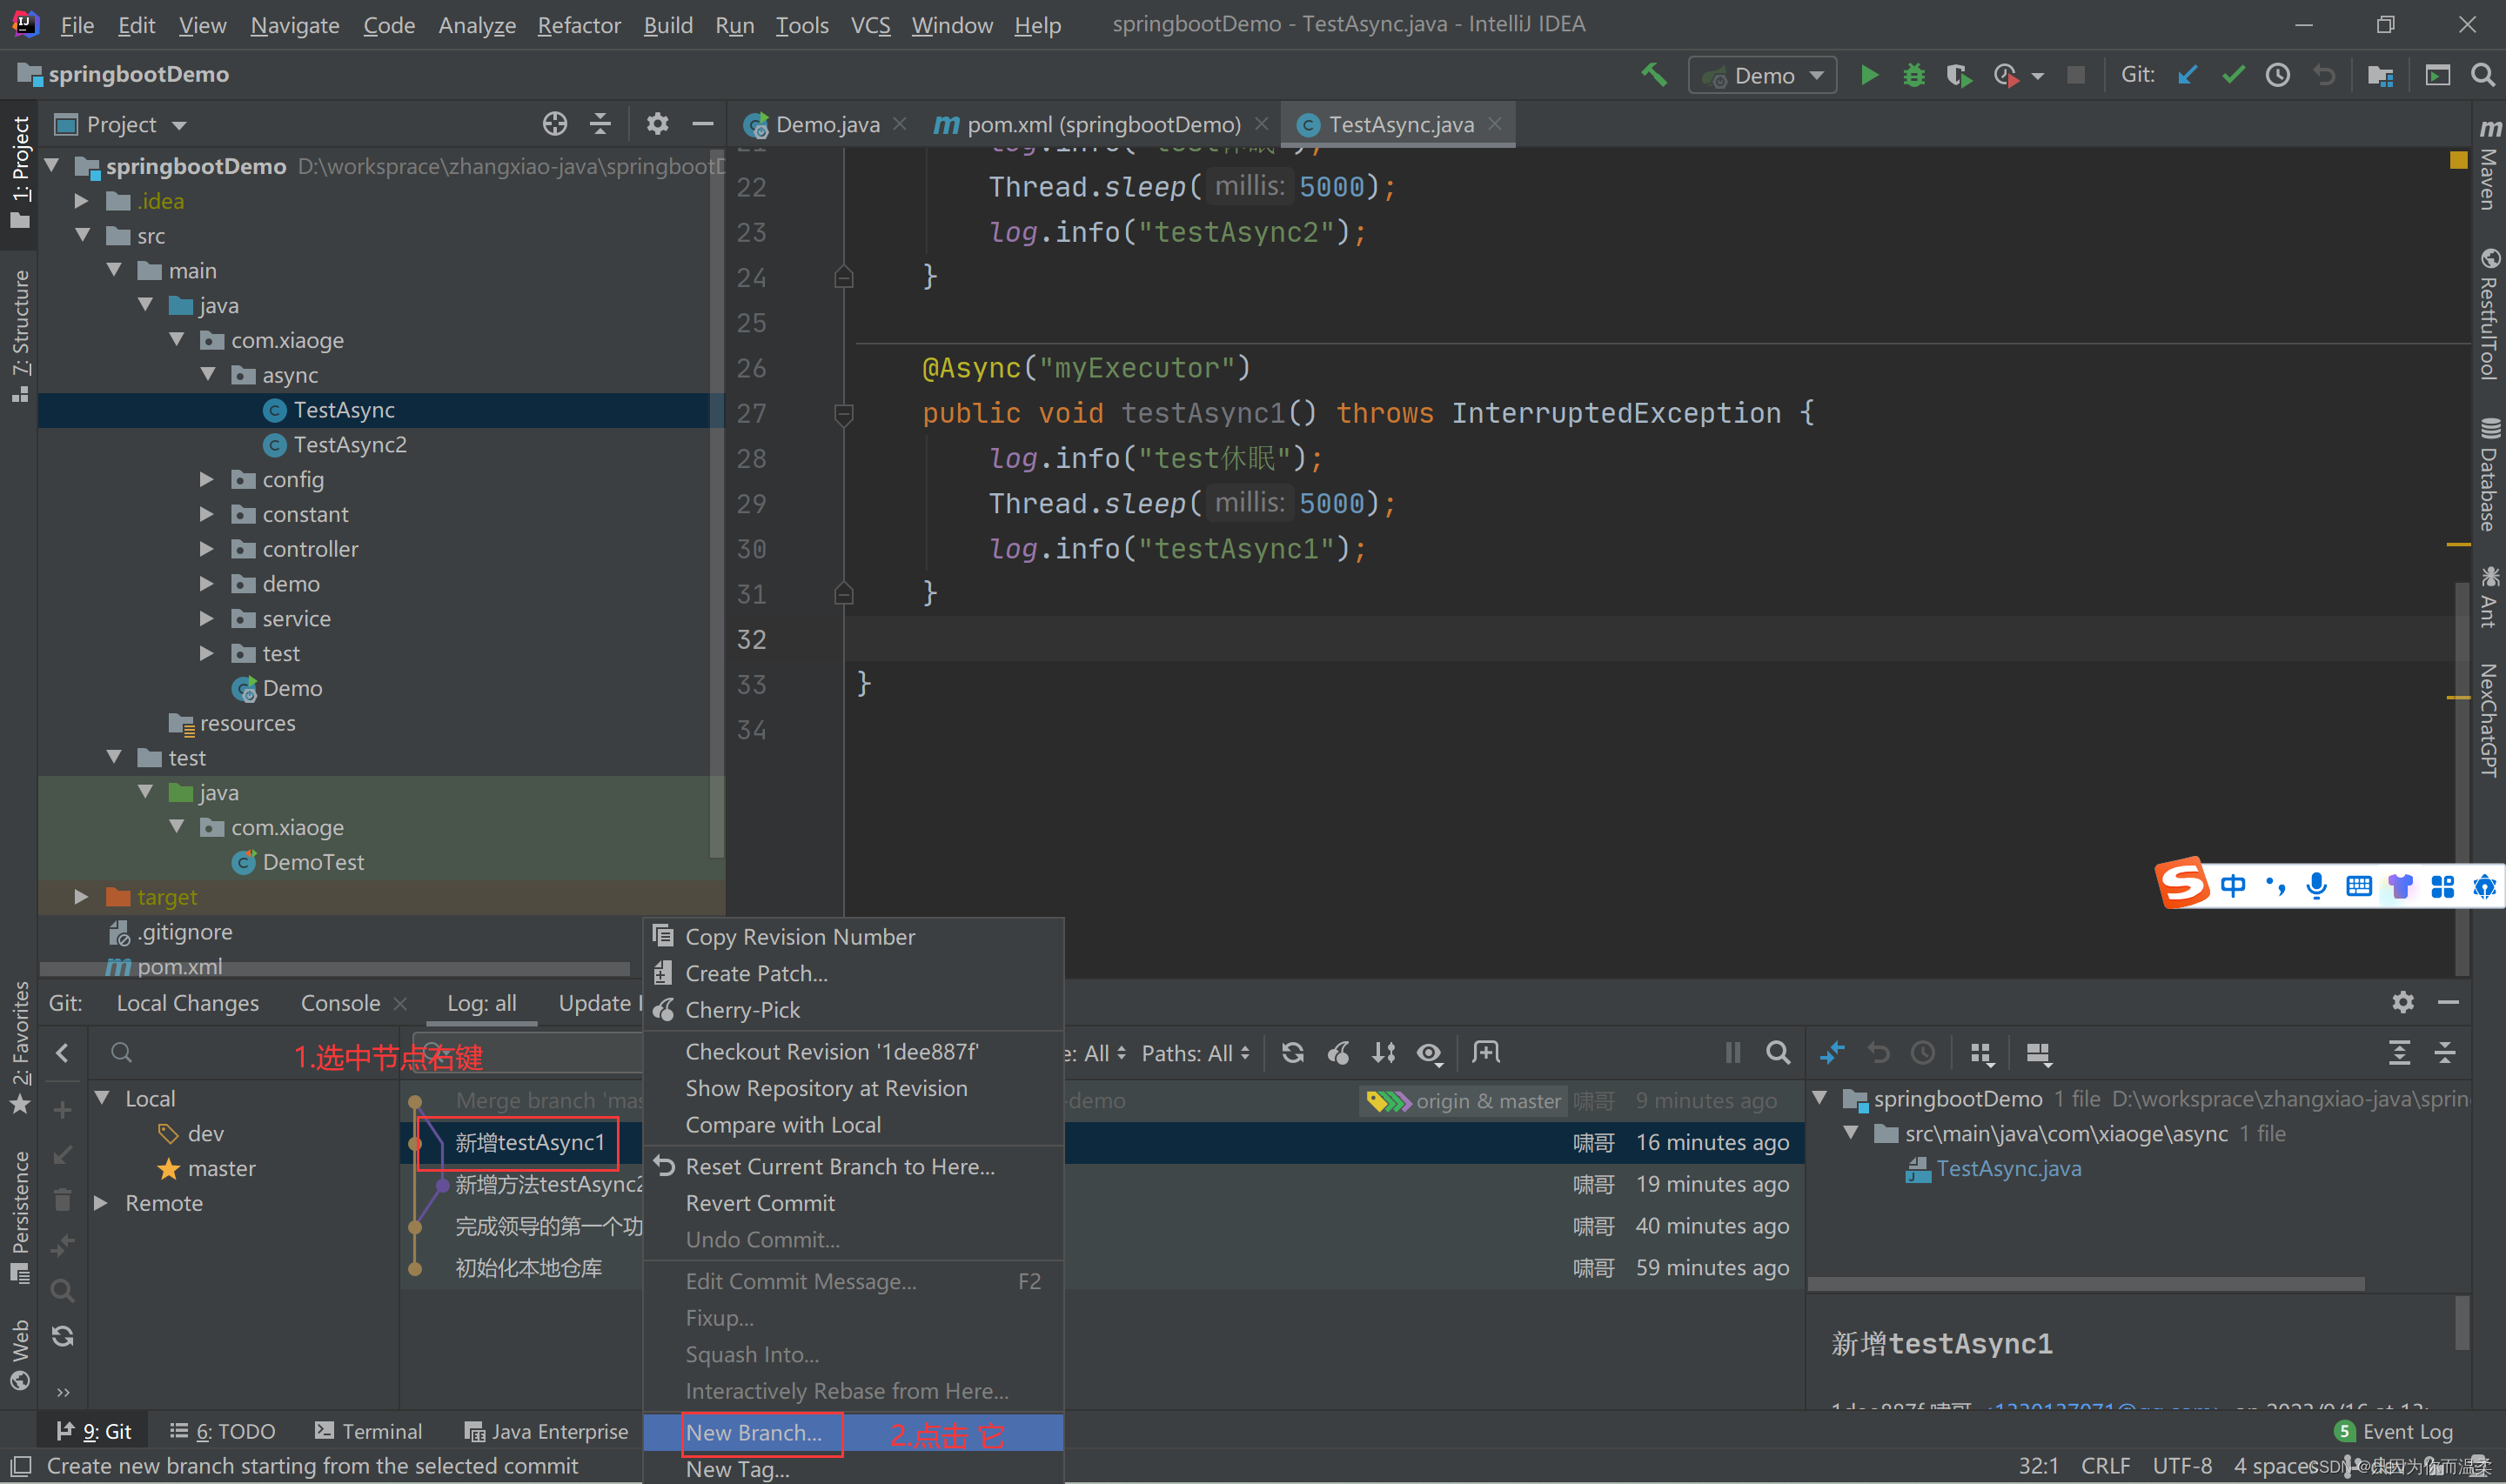The height and width of the screenshot is (1484, 2506).
Task: Click Git commit checkmark icon
Action: point(2232,75)
